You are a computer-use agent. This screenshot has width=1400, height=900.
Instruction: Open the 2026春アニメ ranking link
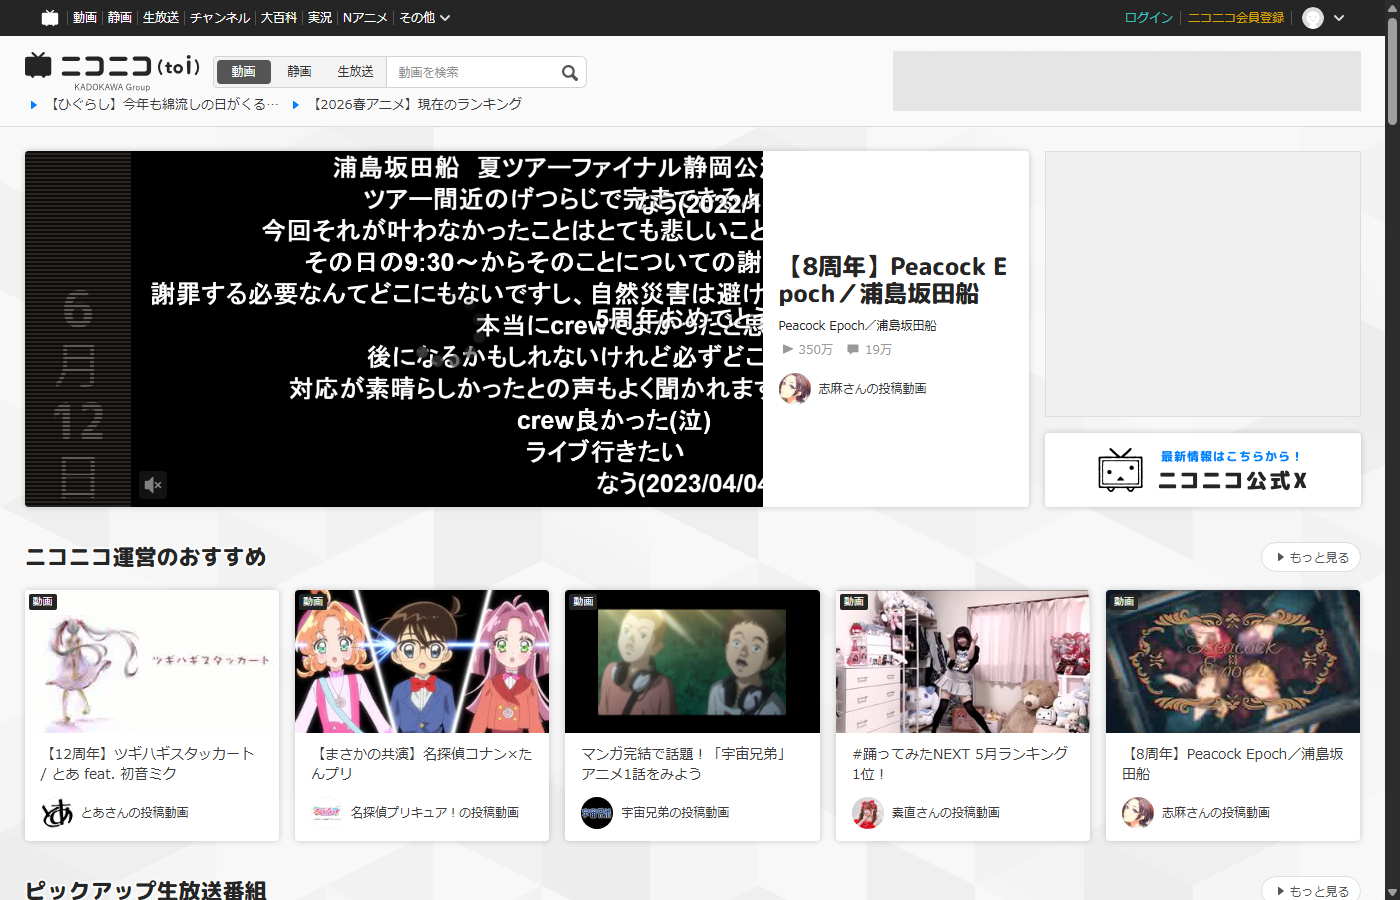(416, 104)
